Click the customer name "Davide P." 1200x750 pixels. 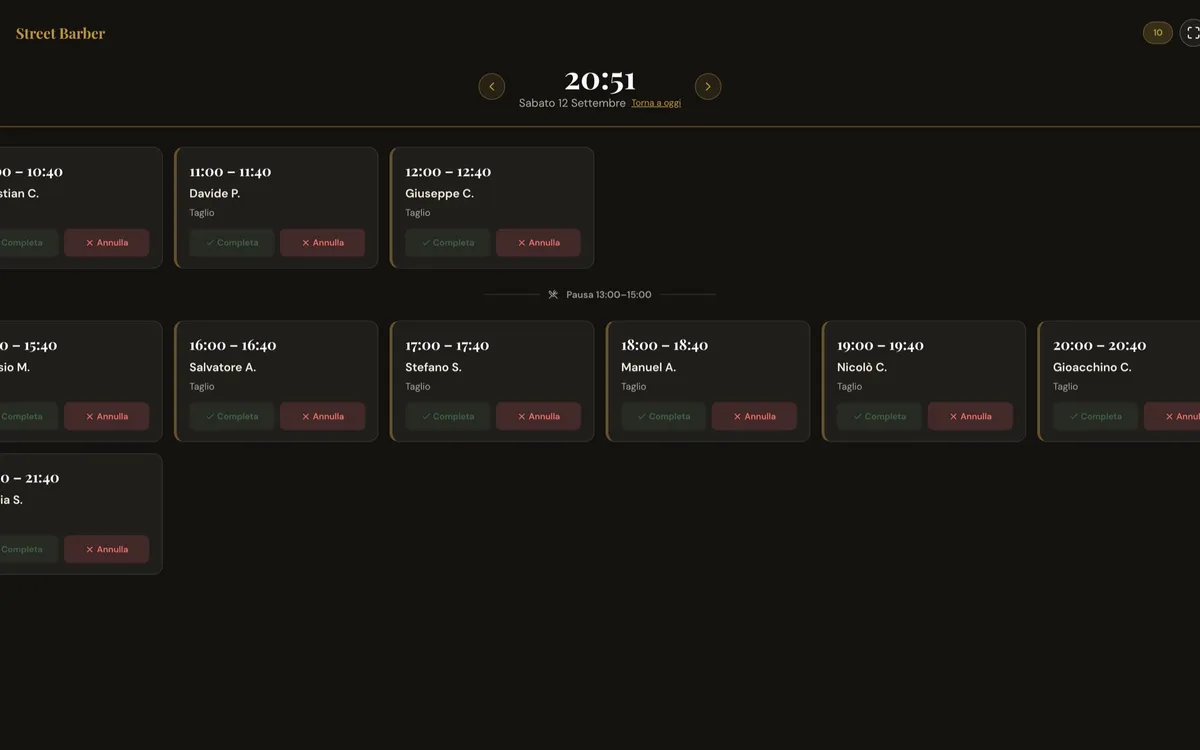(x=215, y=194)
